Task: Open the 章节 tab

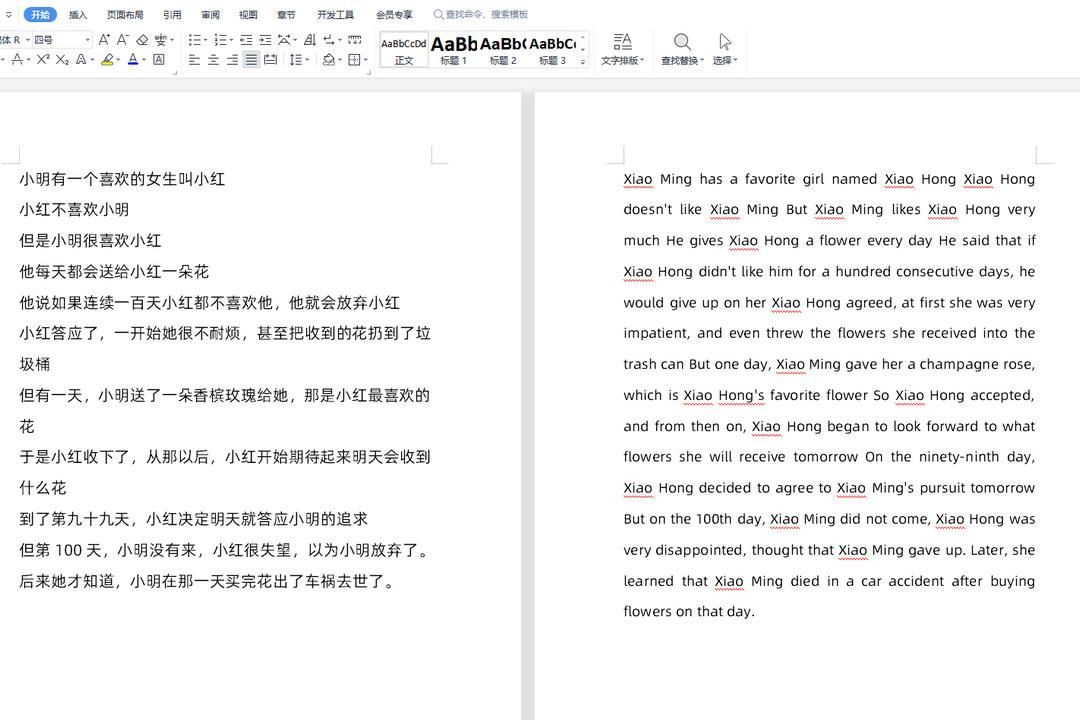Action: click(286, 14)
